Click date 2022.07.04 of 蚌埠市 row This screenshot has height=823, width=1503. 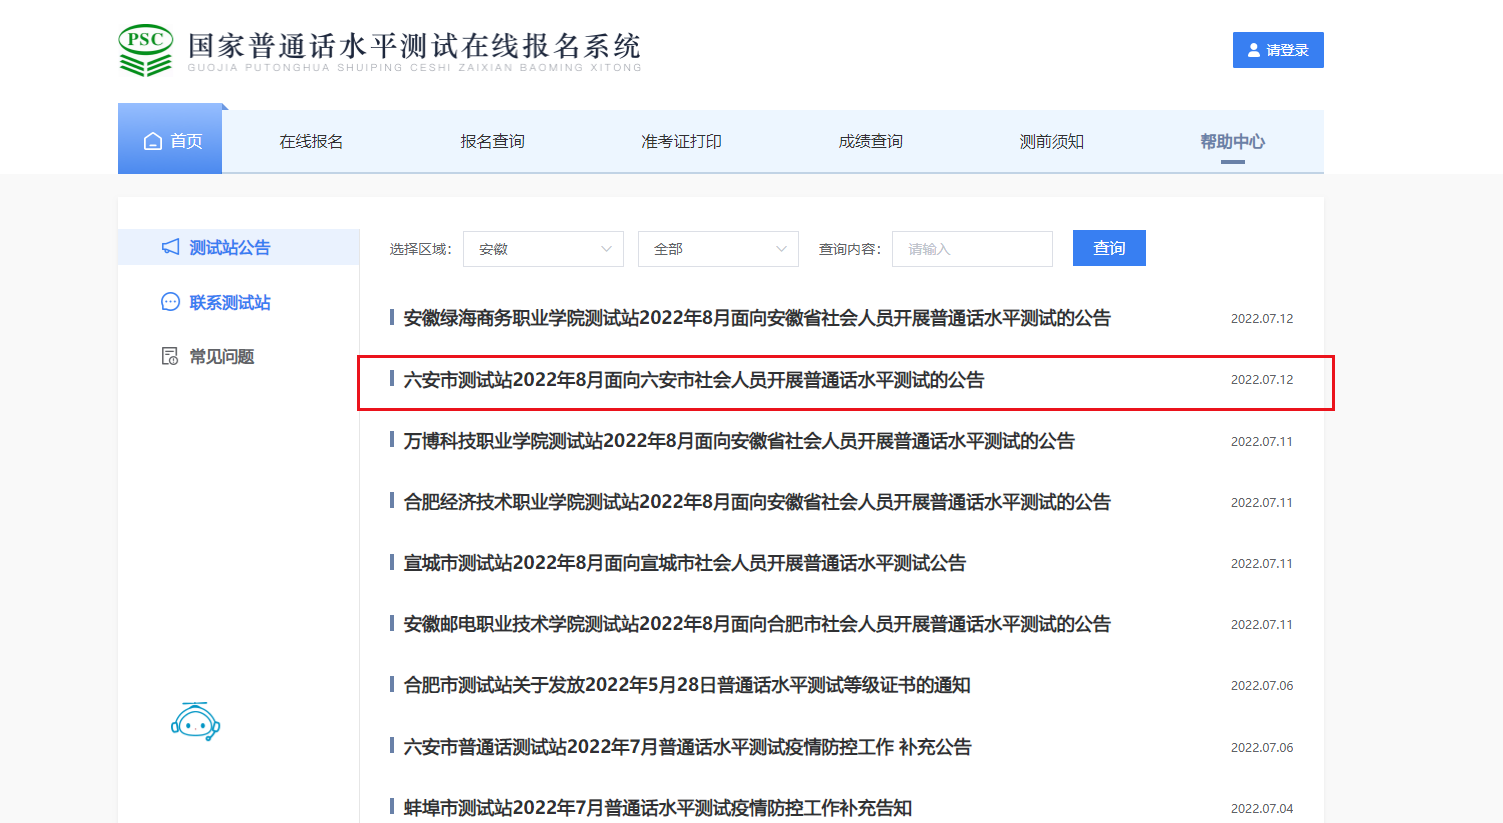[x=1262, y=808]
